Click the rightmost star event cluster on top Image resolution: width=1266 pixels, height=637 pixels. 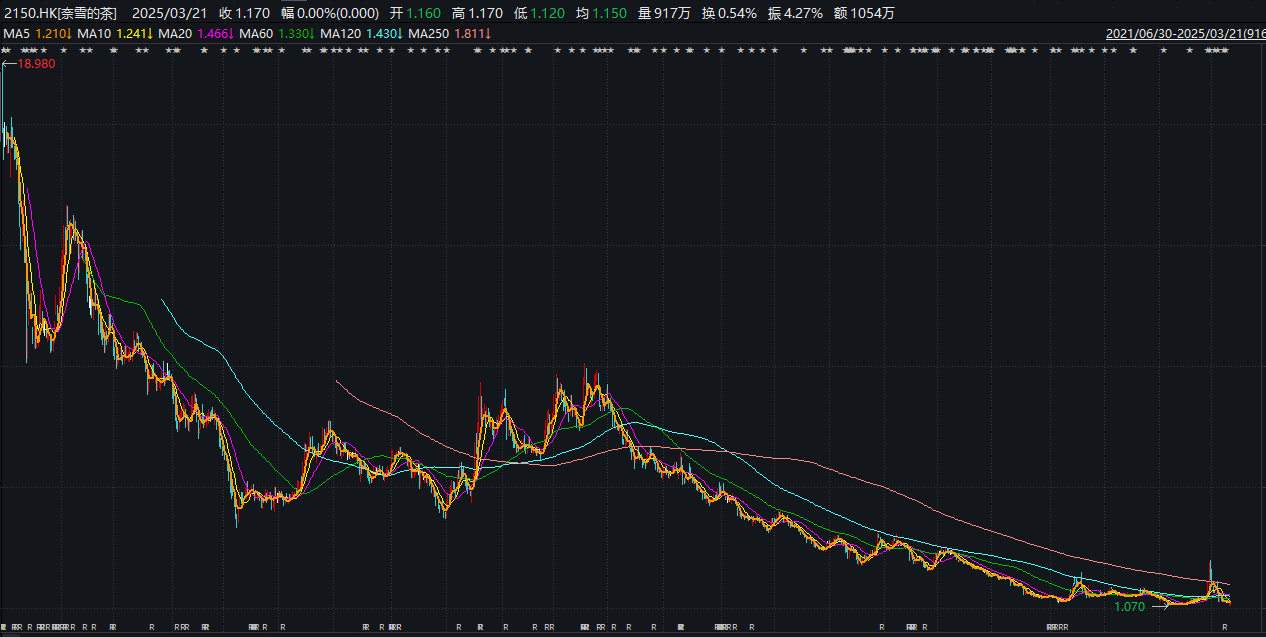point(1216,50)
